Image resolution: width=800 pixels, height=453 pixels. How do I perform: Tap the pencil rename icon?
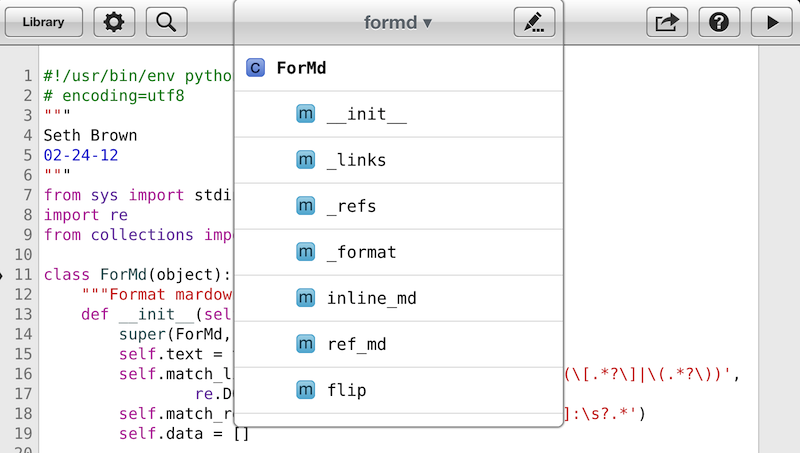[534, 22]
